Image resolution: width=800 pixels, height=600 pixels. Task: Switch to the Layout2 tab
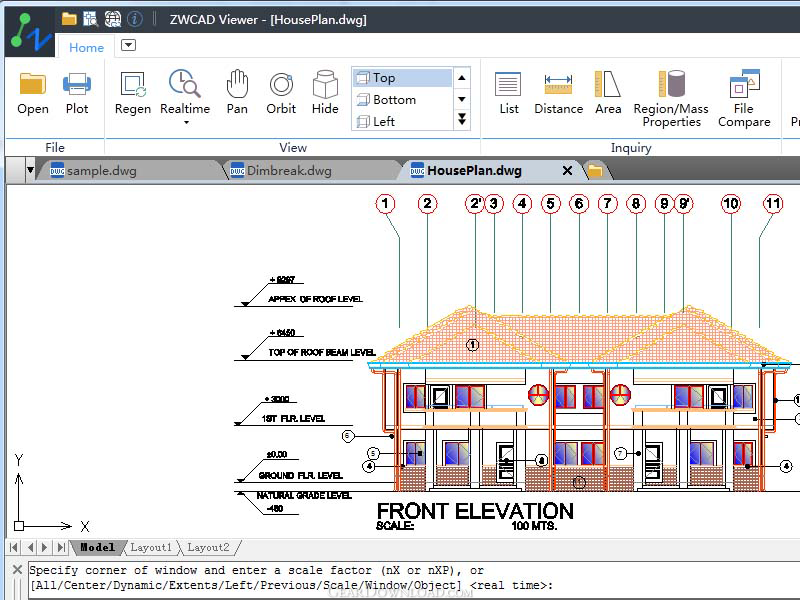[208, 547]
